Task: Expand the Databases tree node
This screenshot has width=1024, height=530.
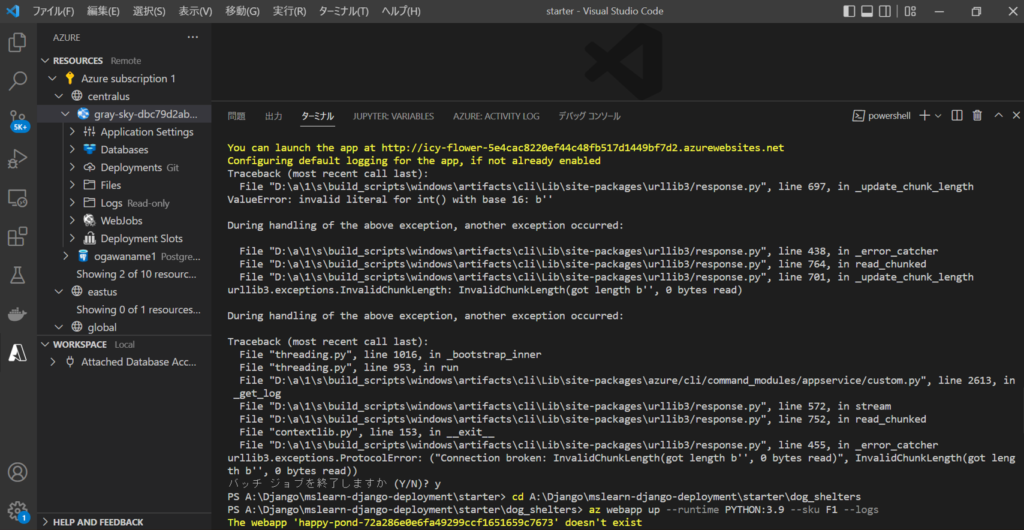Action: pos(74,150)
